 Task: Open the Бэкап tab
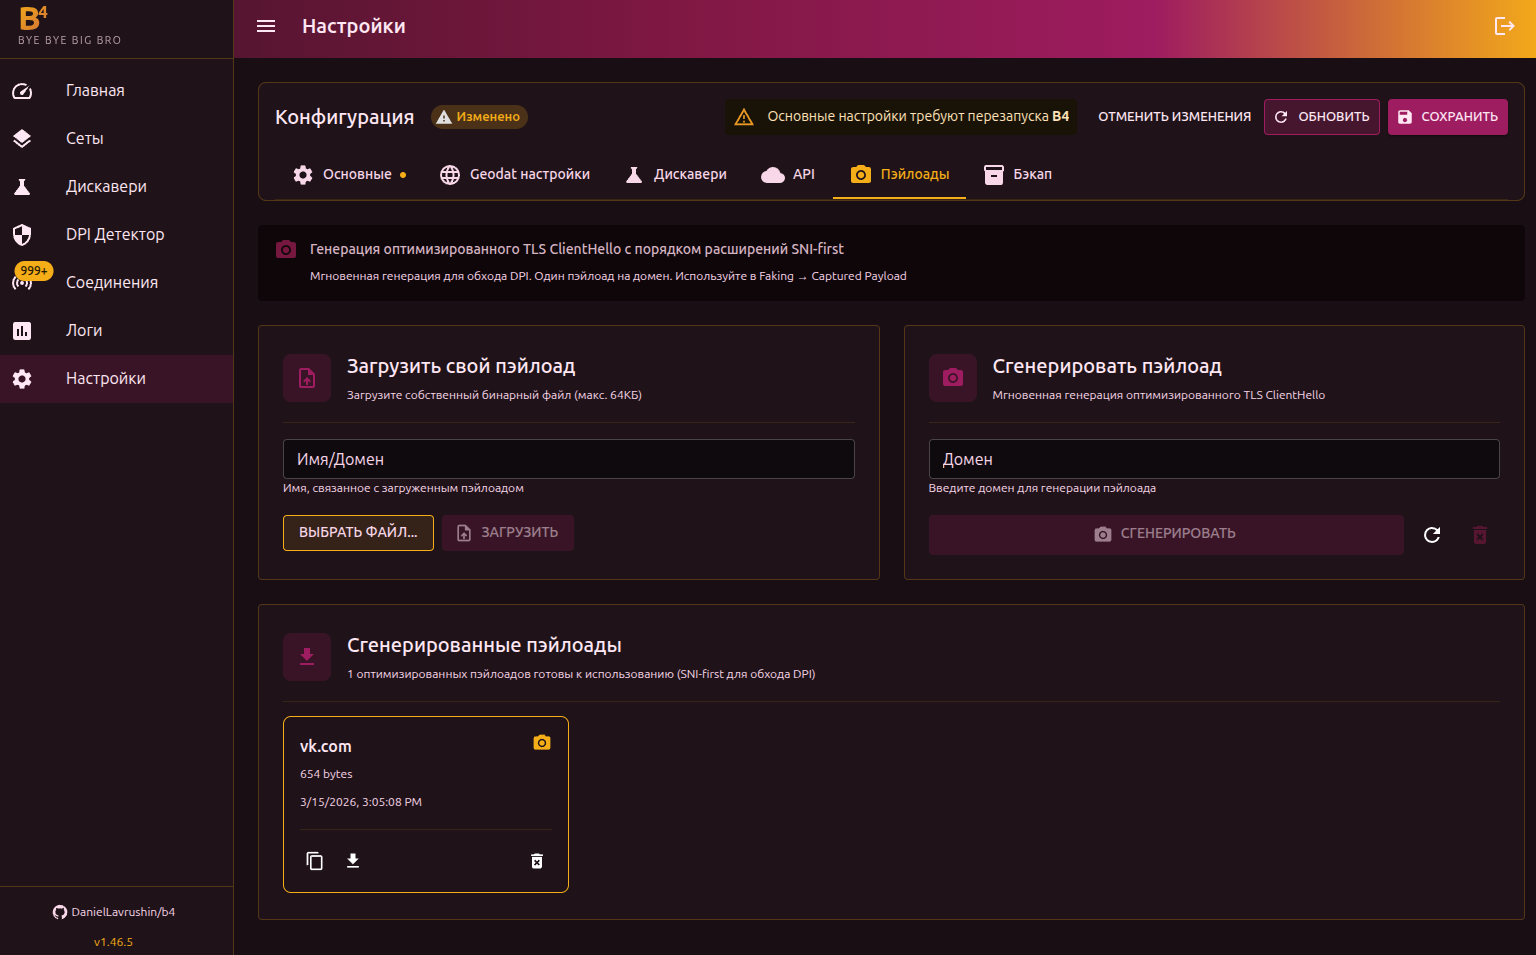1018,175
